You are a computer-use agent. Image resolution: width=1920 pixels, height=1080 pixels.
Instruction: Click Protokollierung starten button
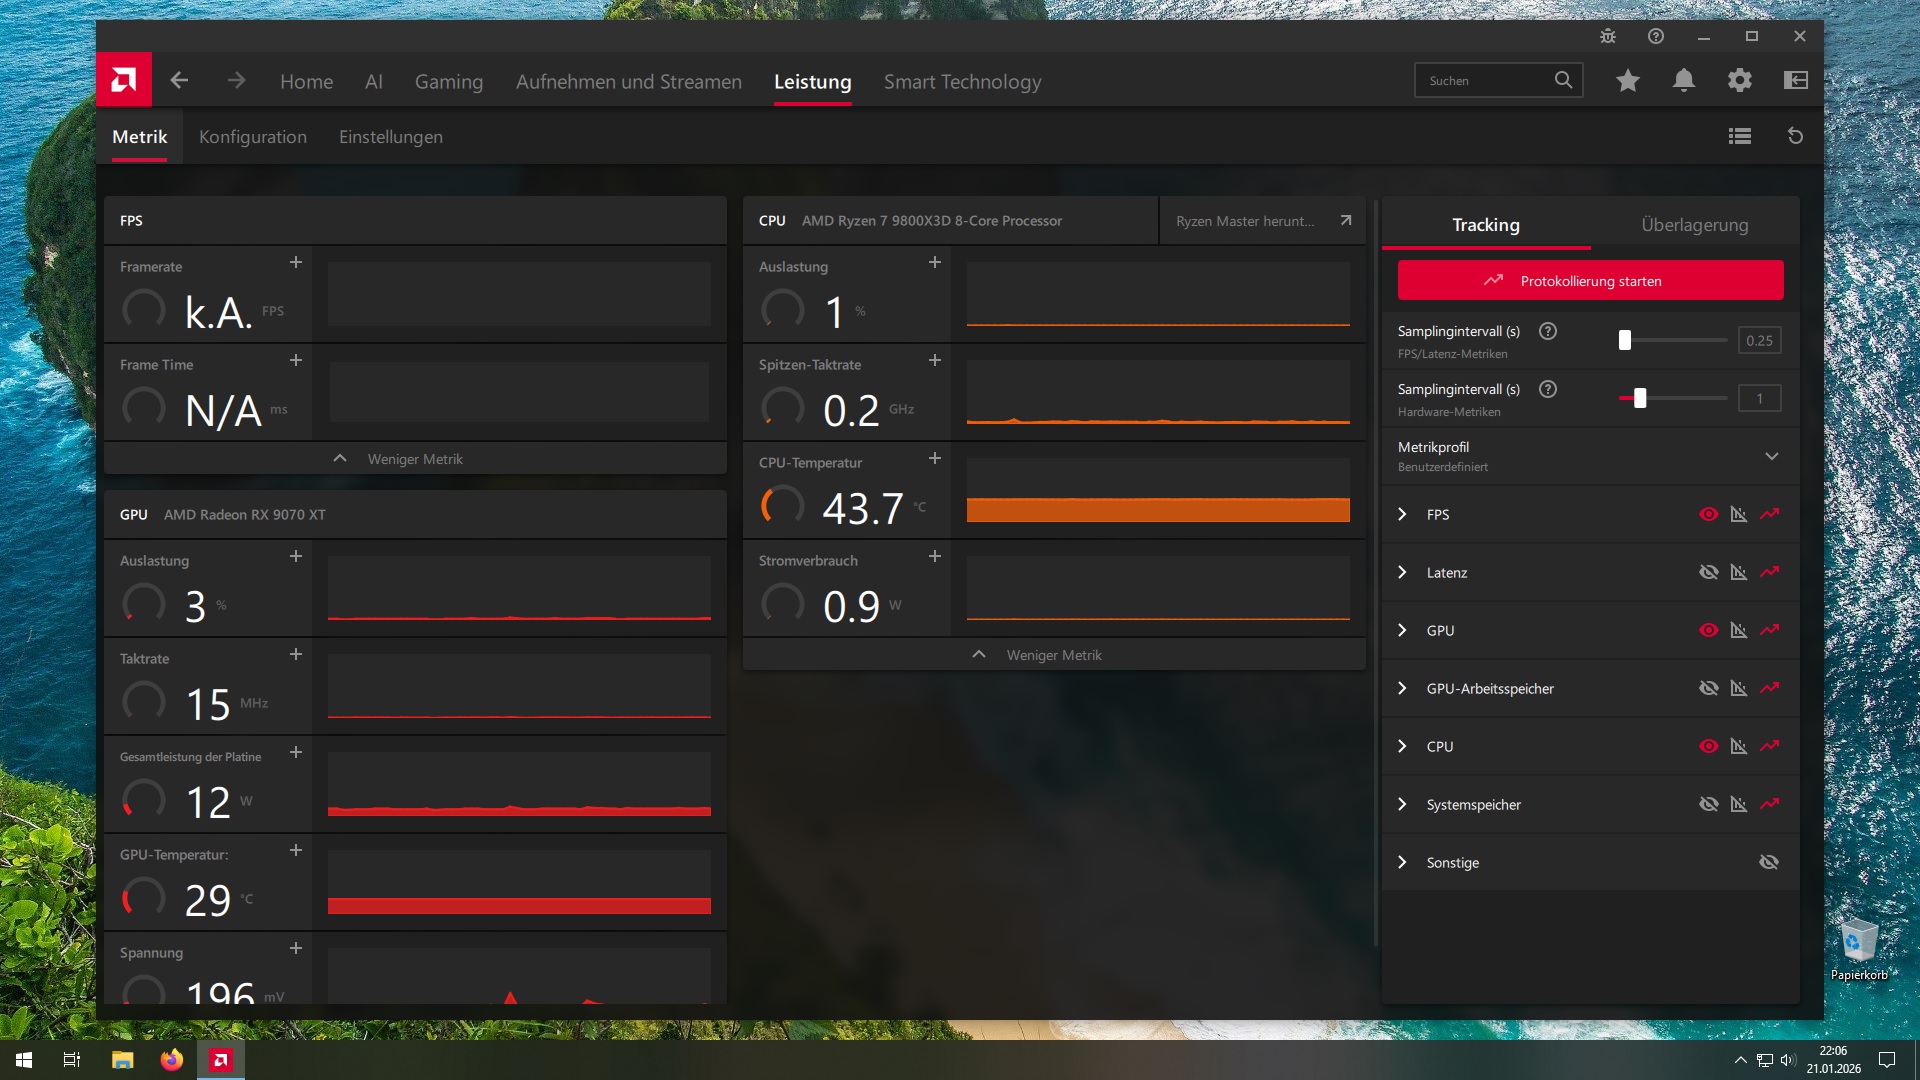[x=1590, y=281]
